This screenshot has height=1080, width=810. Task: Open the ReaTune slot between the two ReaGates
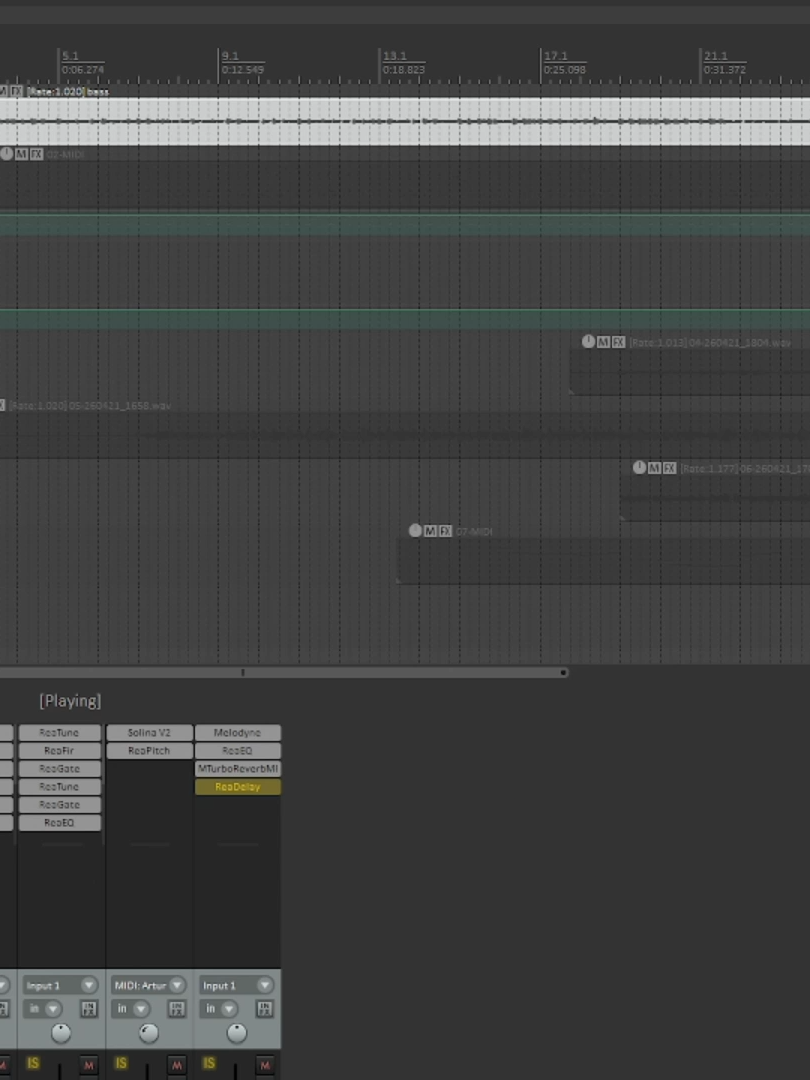pyautogui.click(x=60, y=787)
